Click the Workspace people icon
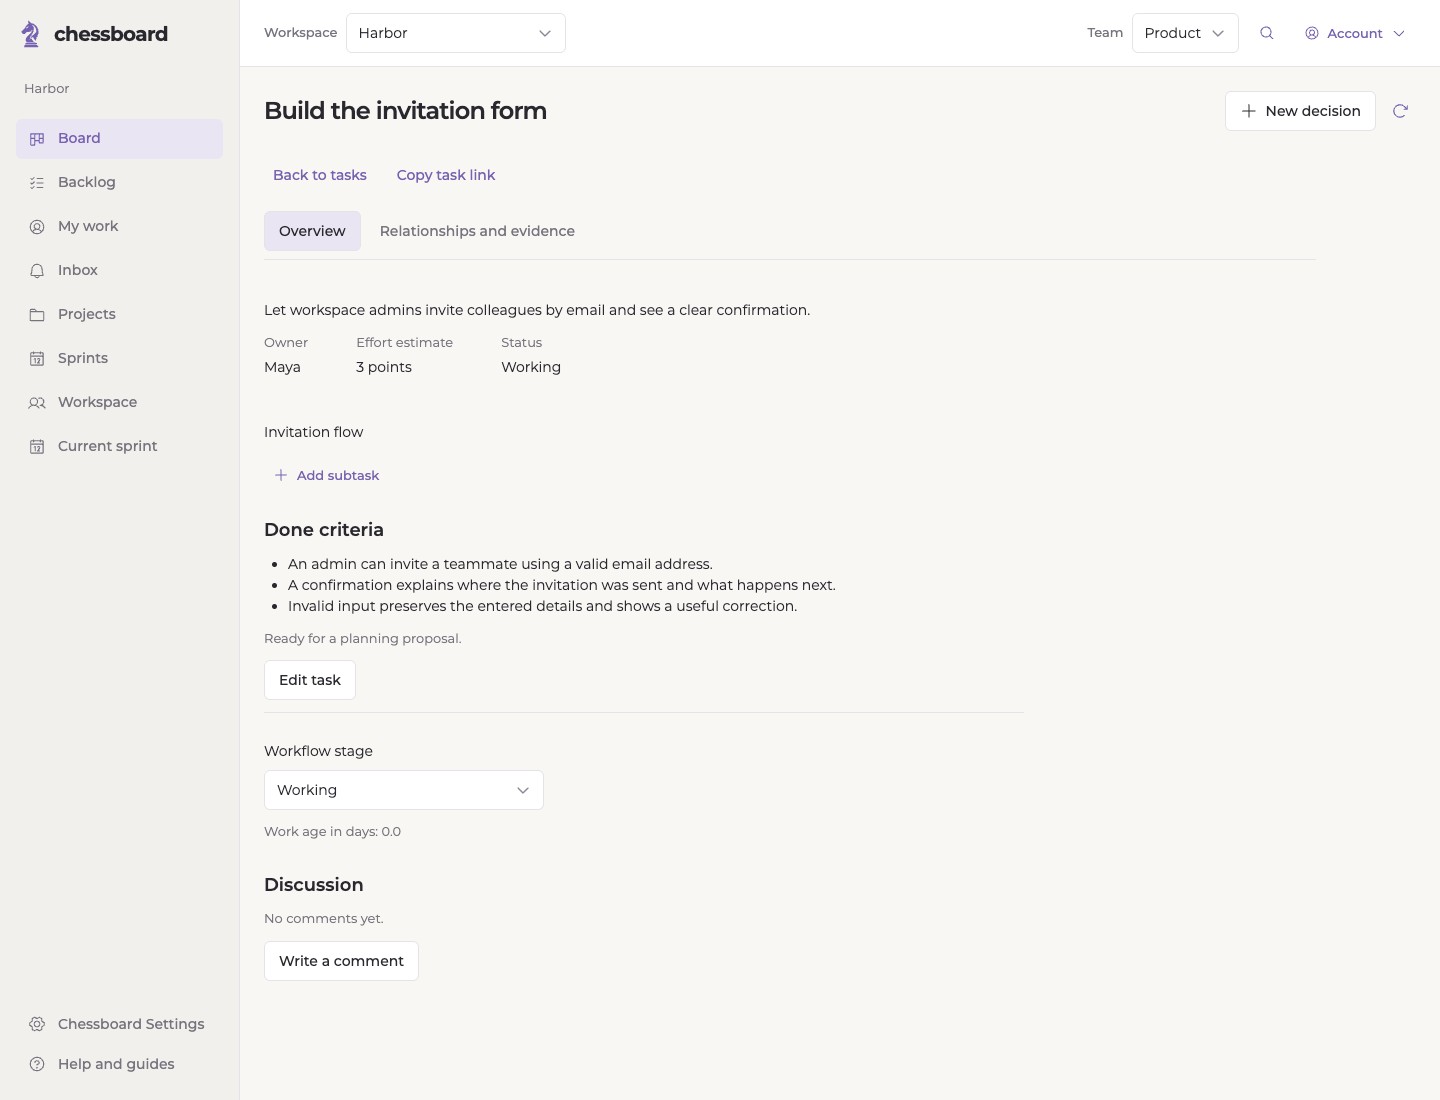This screenshot has height=1100, width=1440. click(37, 403)
